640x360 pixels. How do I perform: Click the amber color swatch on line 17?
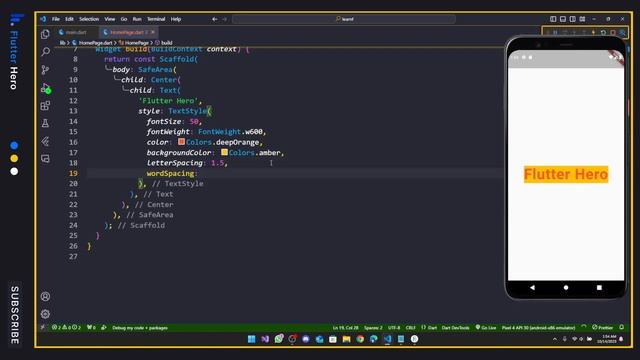click(x=224, y=152)
